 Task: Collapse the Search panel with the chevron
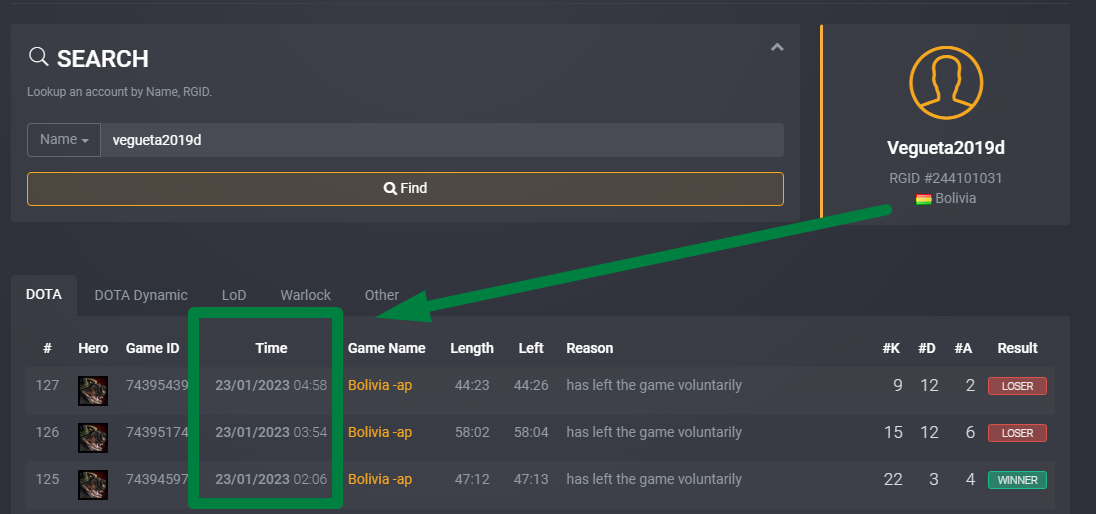pos(777,48)
